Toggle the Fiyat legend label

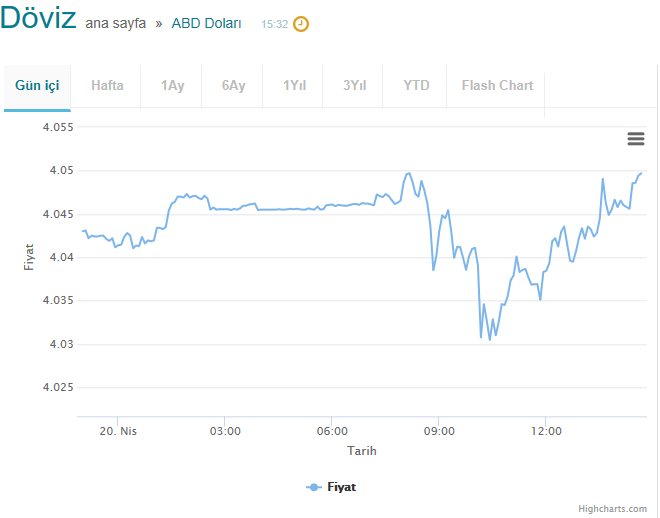click(341, 487)
